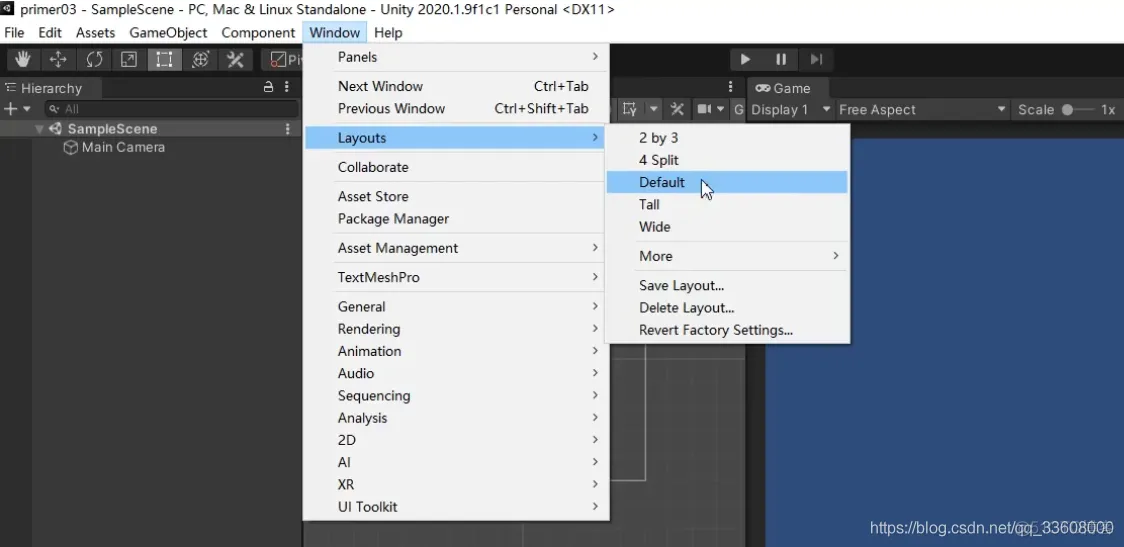Focus the Hierarchy search field
Viewport: 1124px width, 547px height.
[x=171, y=109]
